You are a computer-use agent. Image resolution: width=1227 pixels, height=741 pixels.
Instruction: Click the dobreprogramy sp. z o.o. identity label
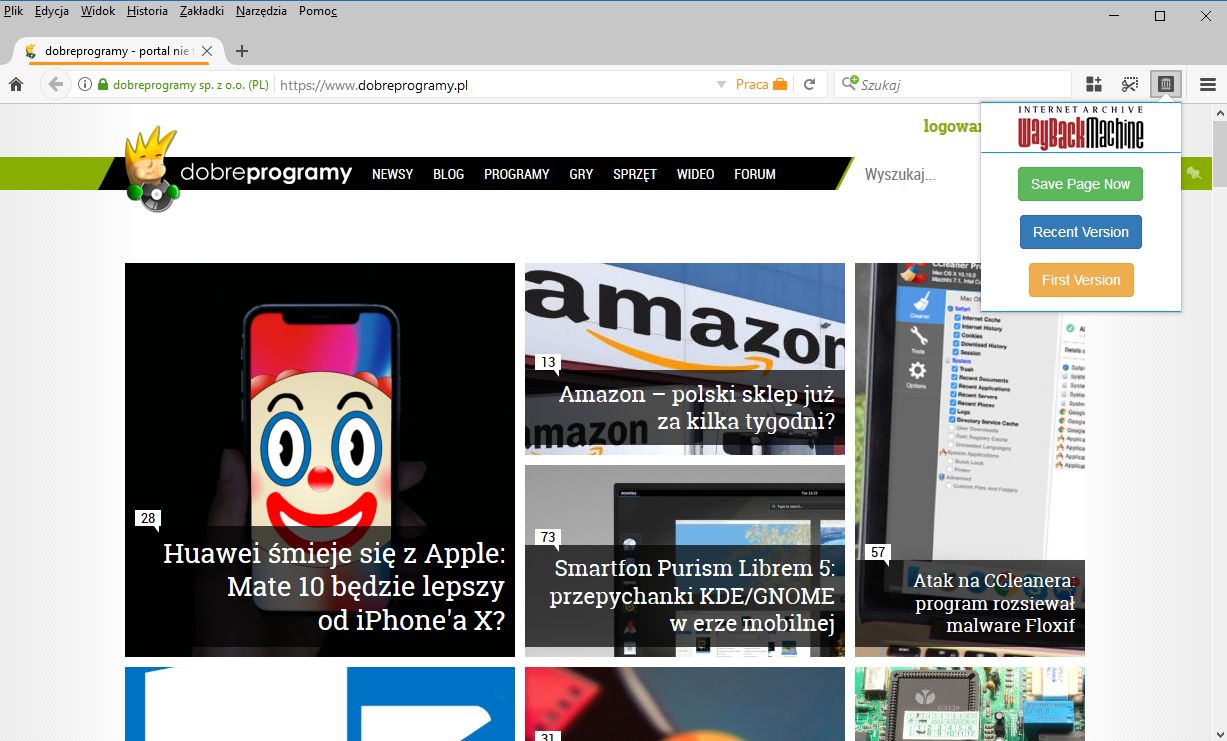tap(190, 85)
